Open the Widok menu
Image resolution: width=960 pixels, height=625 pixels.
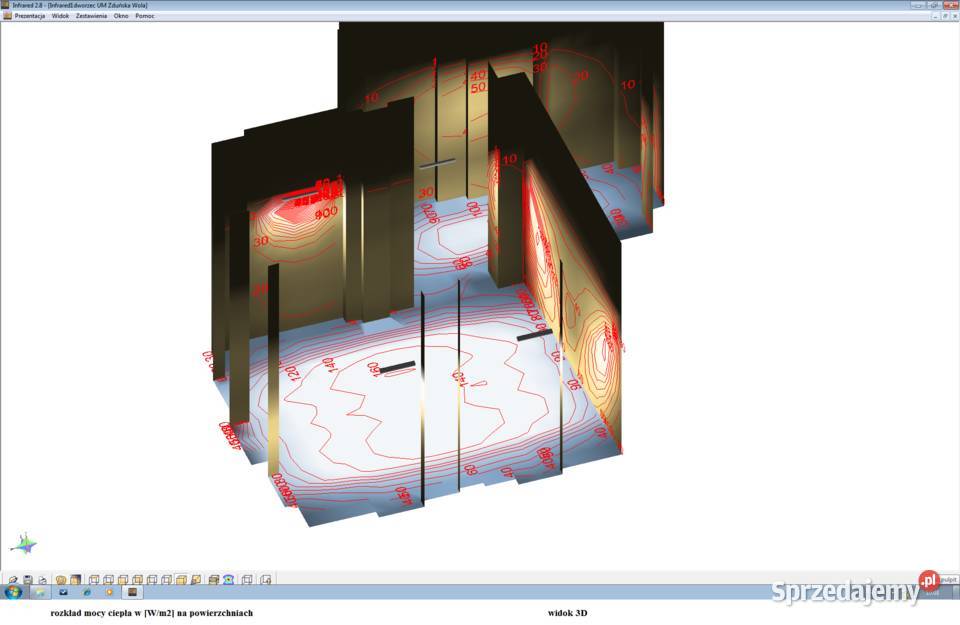pos(61,16)
